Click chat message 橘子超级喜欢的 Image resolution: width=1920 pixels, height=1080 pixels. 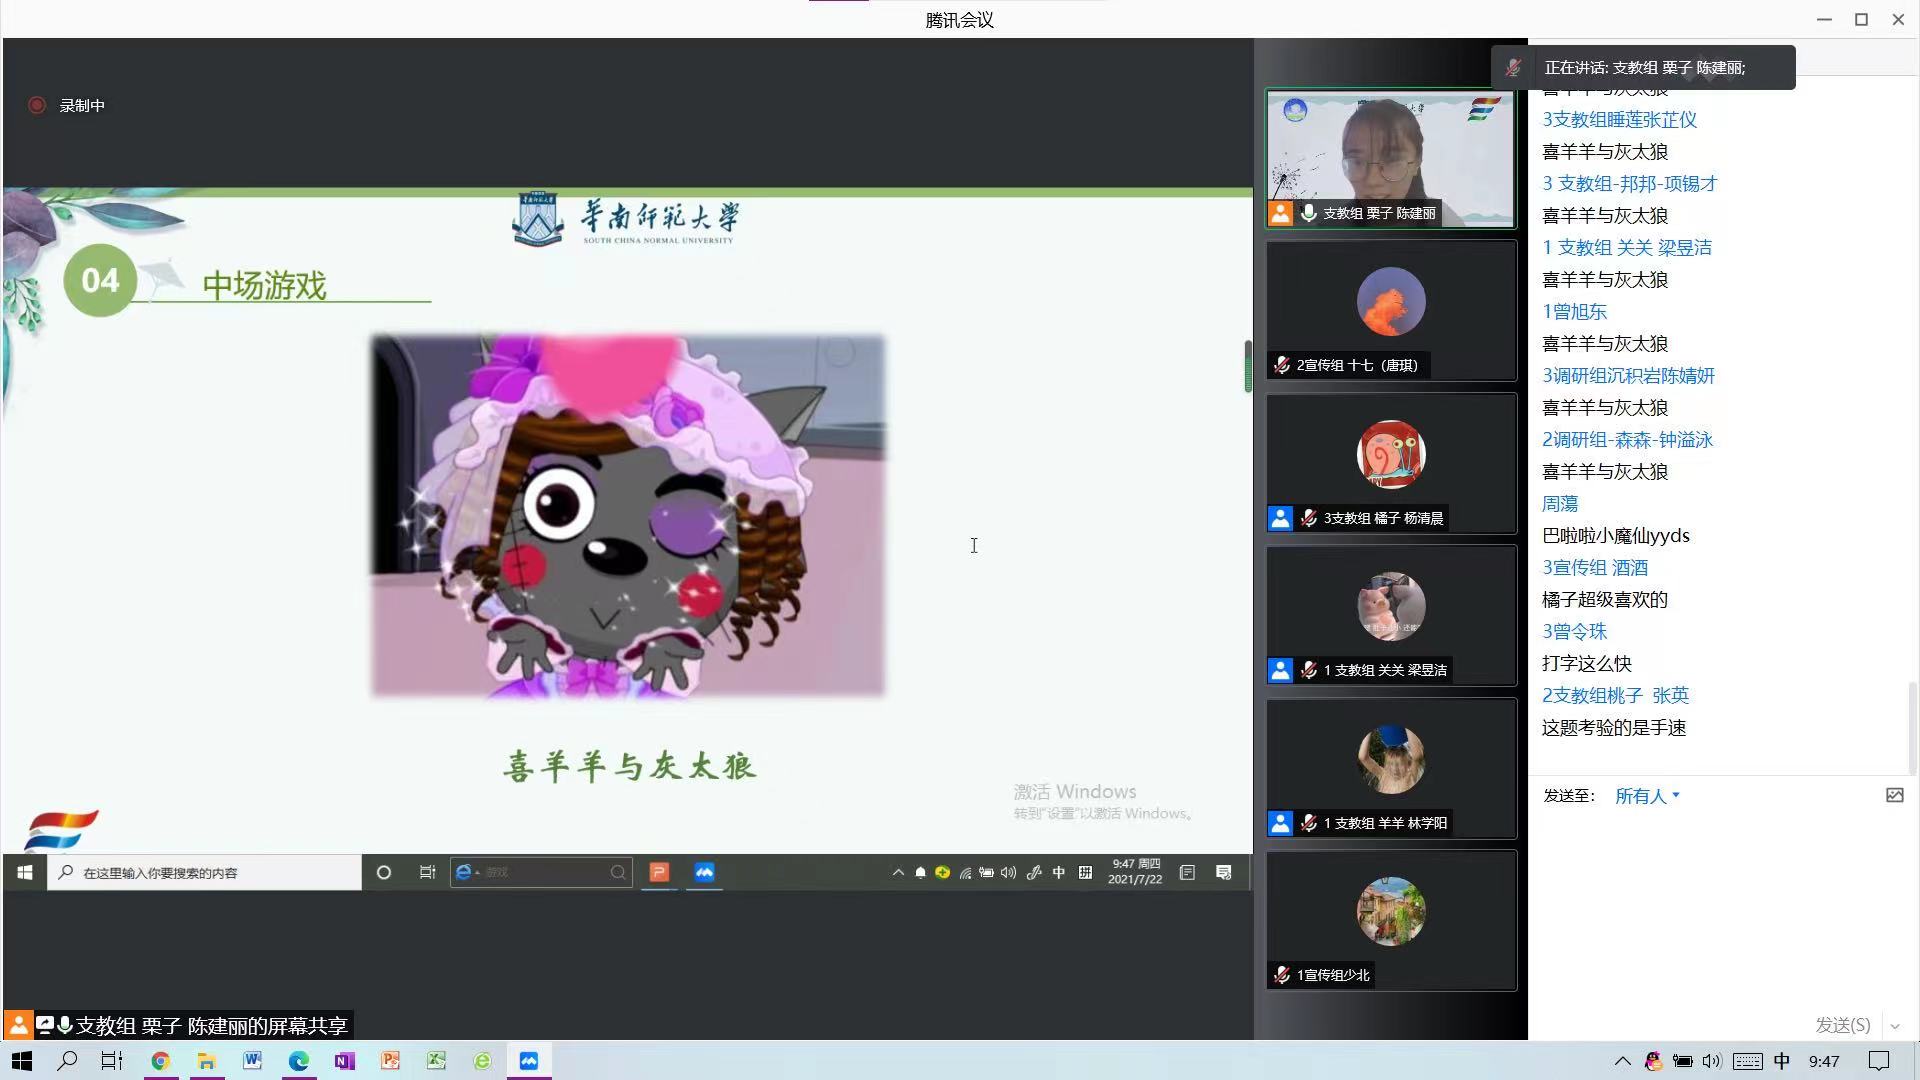1604,599
